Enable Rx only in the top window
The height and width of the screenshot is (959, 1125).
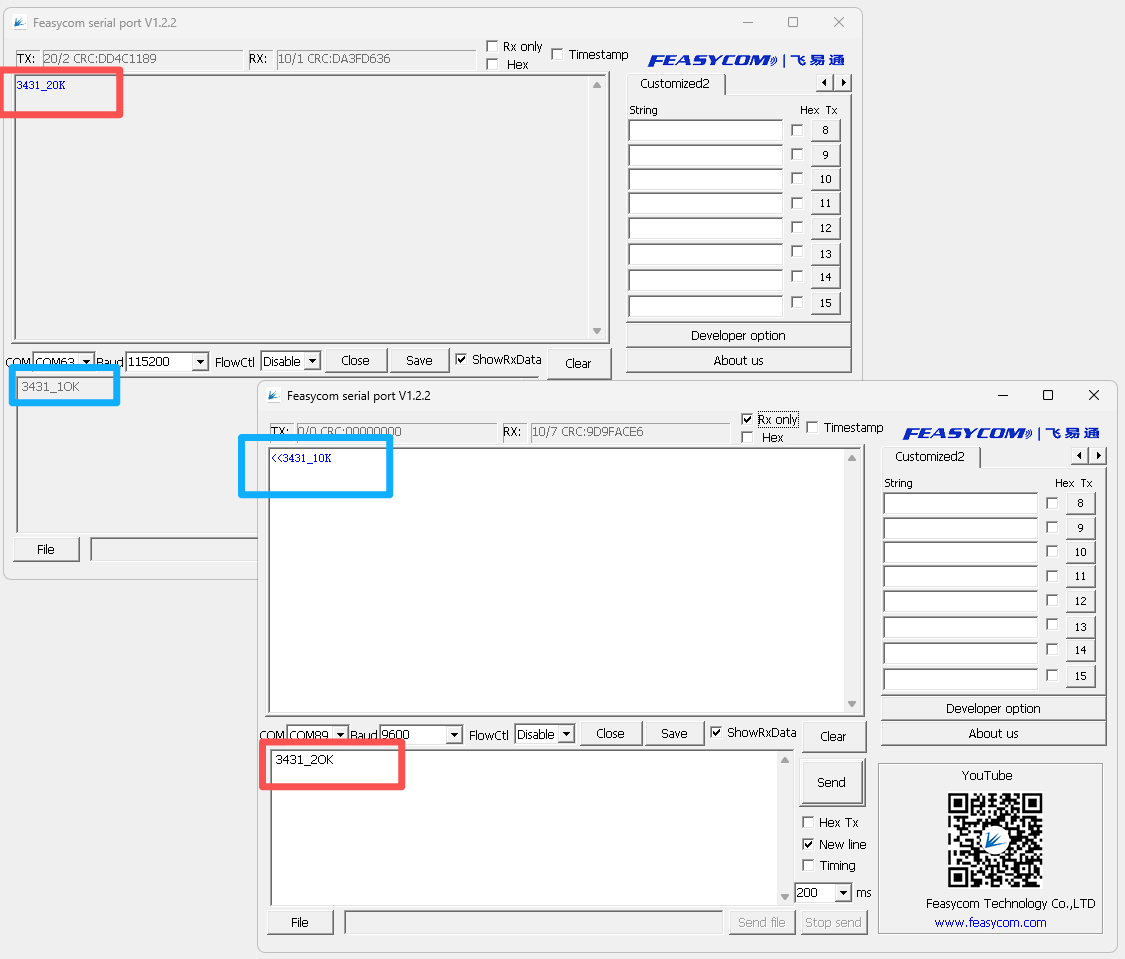pos(492,46)
